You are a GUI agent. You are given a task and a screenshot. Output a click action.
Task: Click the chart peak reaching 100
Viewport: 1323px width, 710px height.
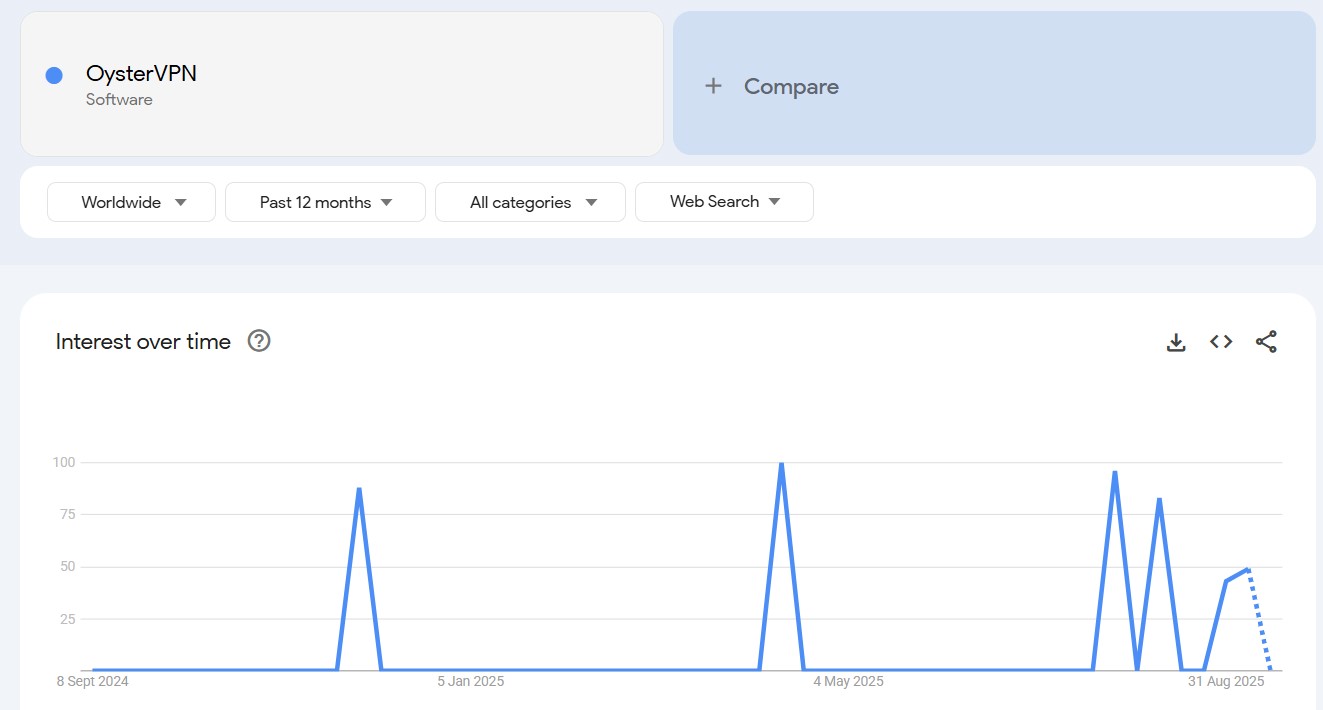pyautogui.click(x=781, y=464)
